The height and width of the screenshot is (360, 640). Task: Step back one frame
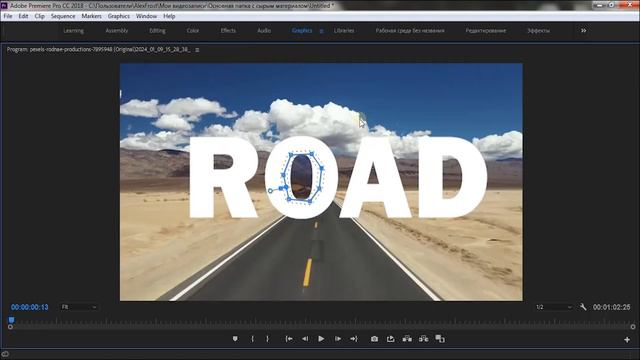[305, 339]
